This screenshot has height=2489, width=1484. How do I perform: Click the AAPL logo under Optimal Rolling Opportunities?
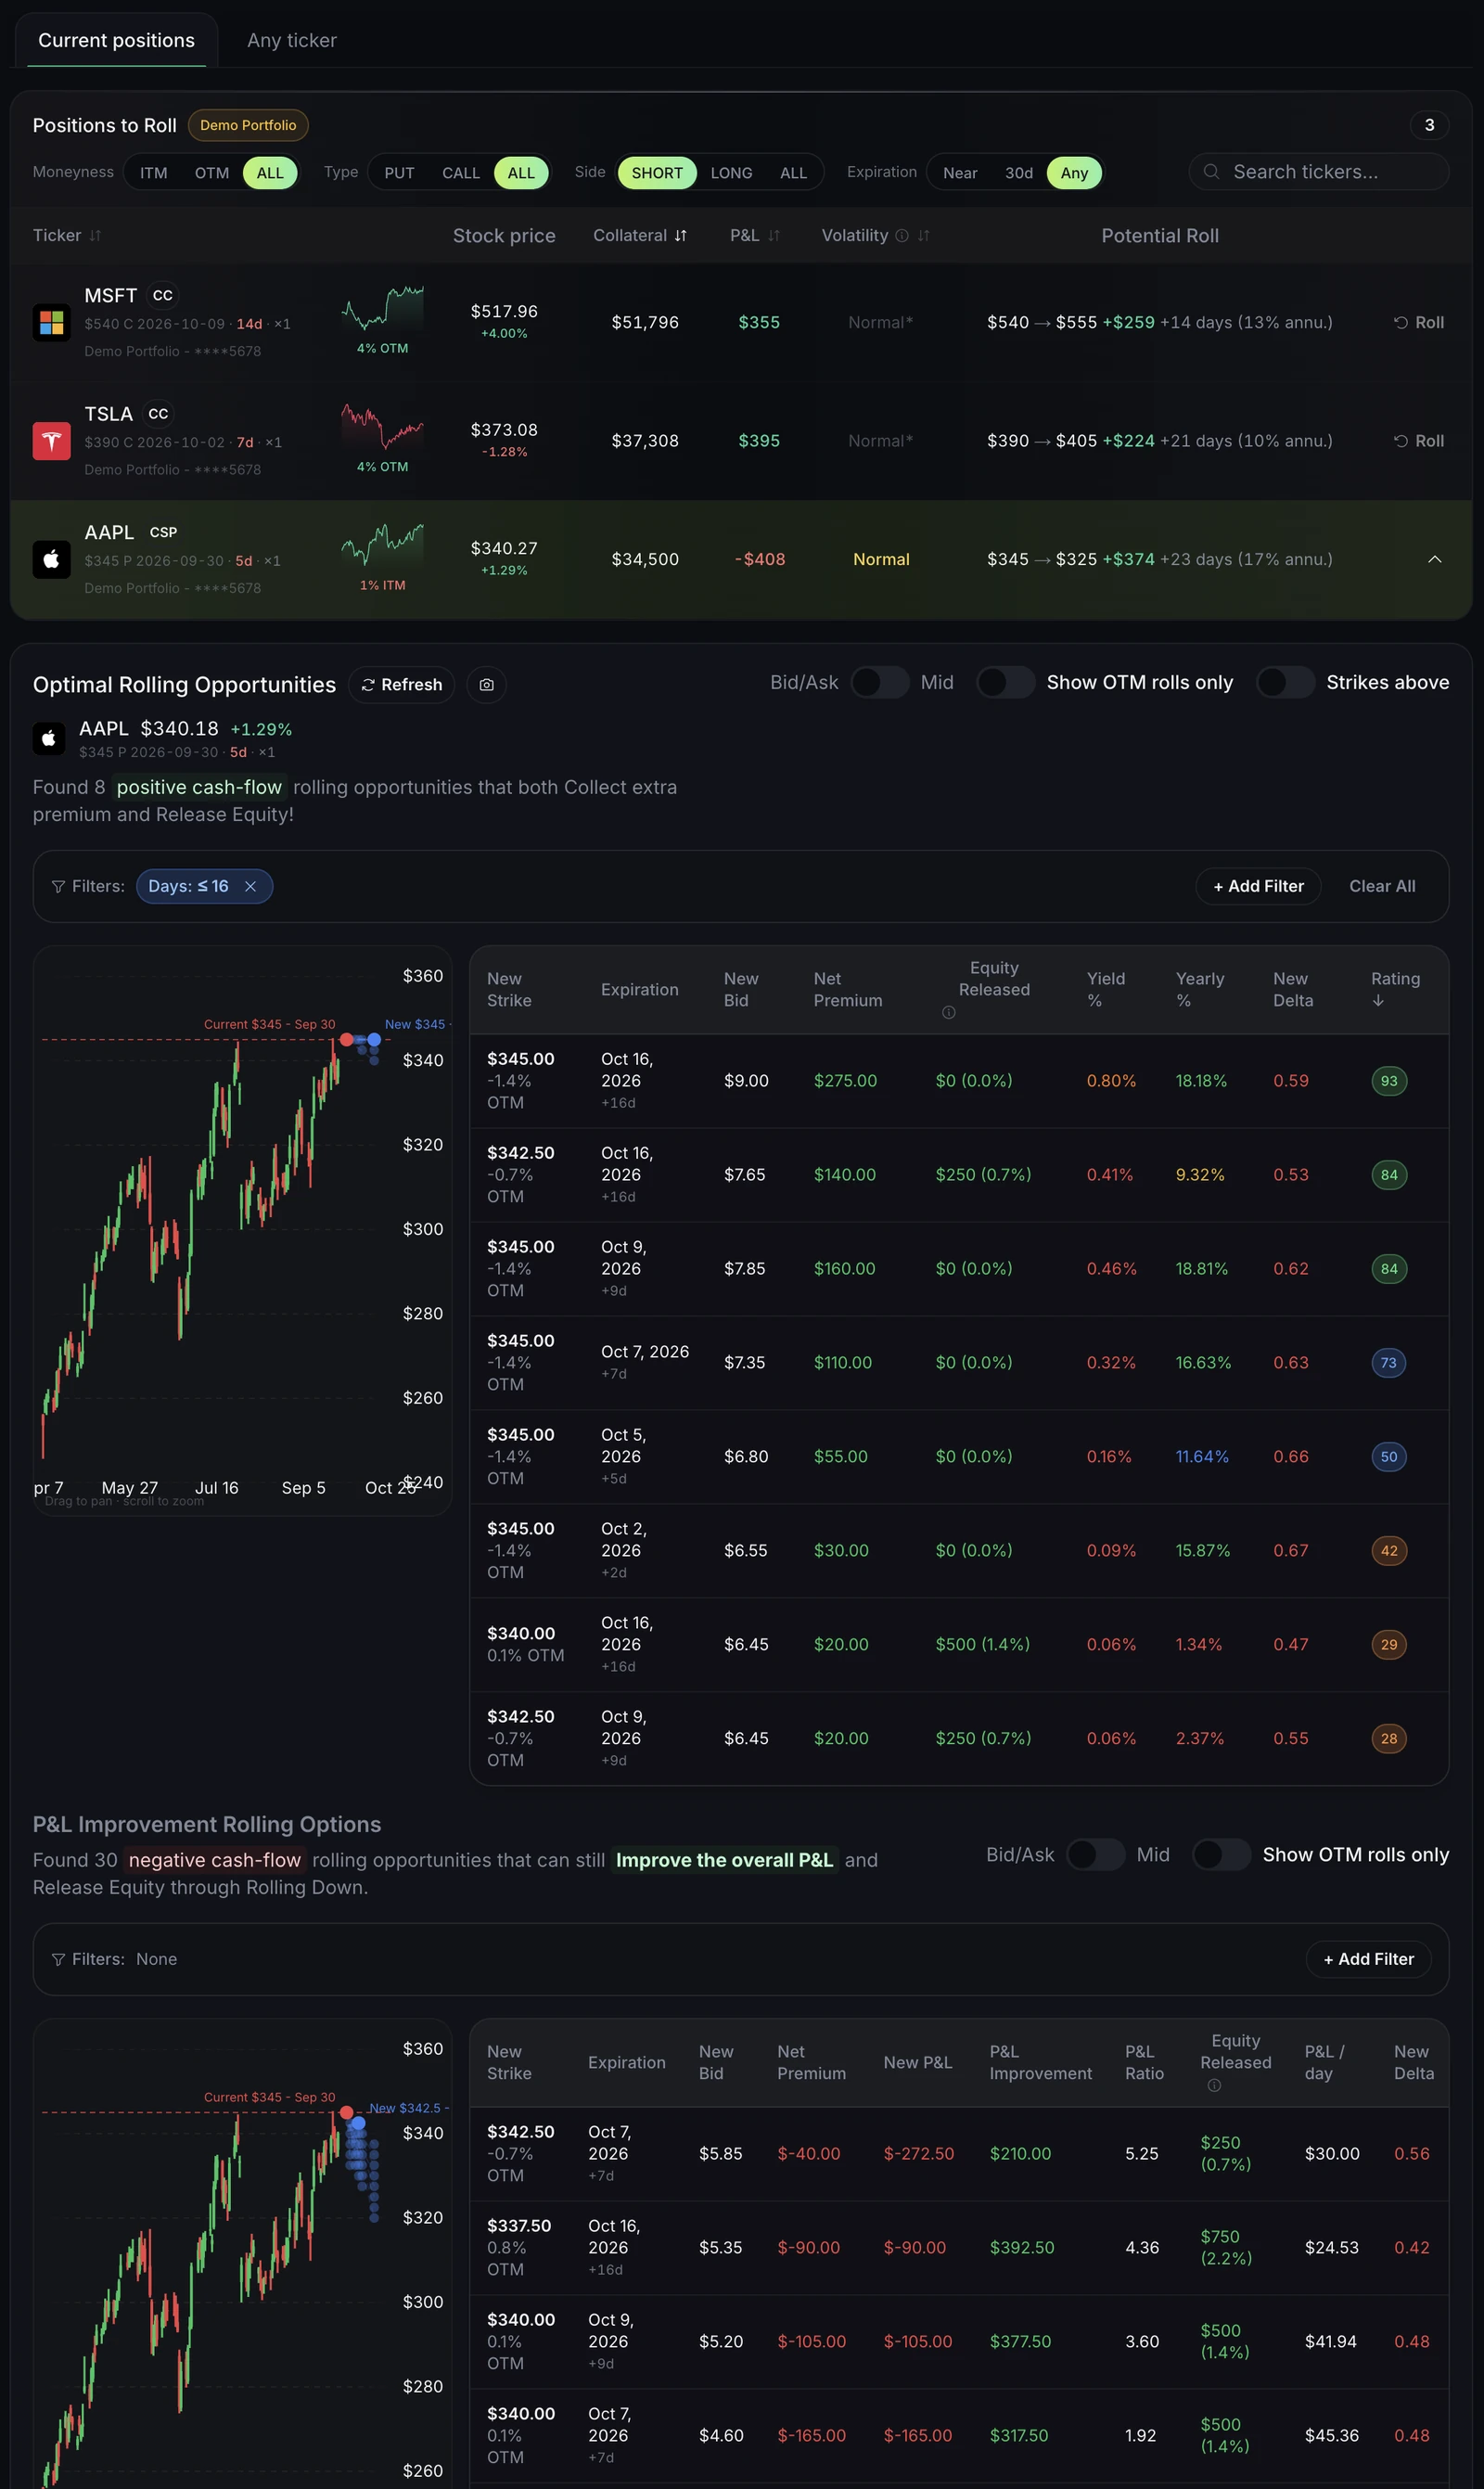(49, 739)
